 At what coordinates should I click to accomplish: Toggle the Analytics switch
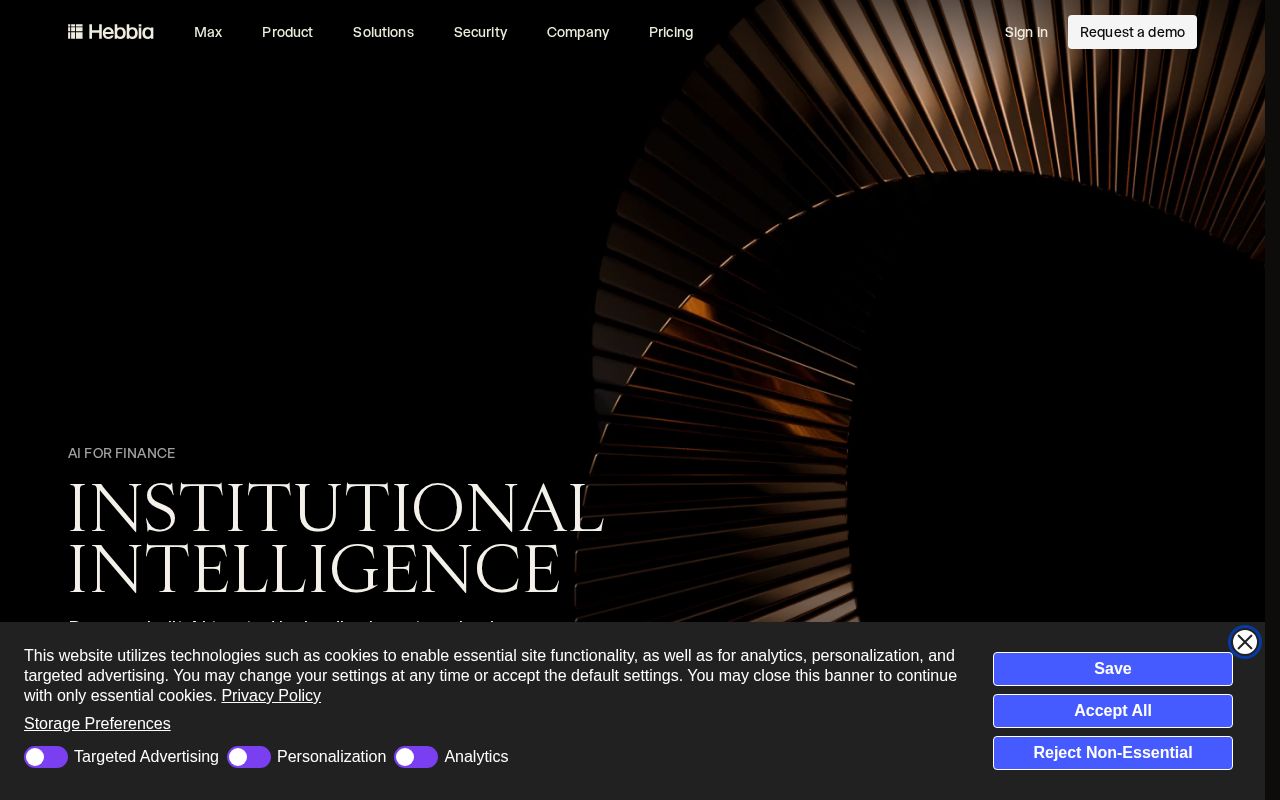coord(416,757)
